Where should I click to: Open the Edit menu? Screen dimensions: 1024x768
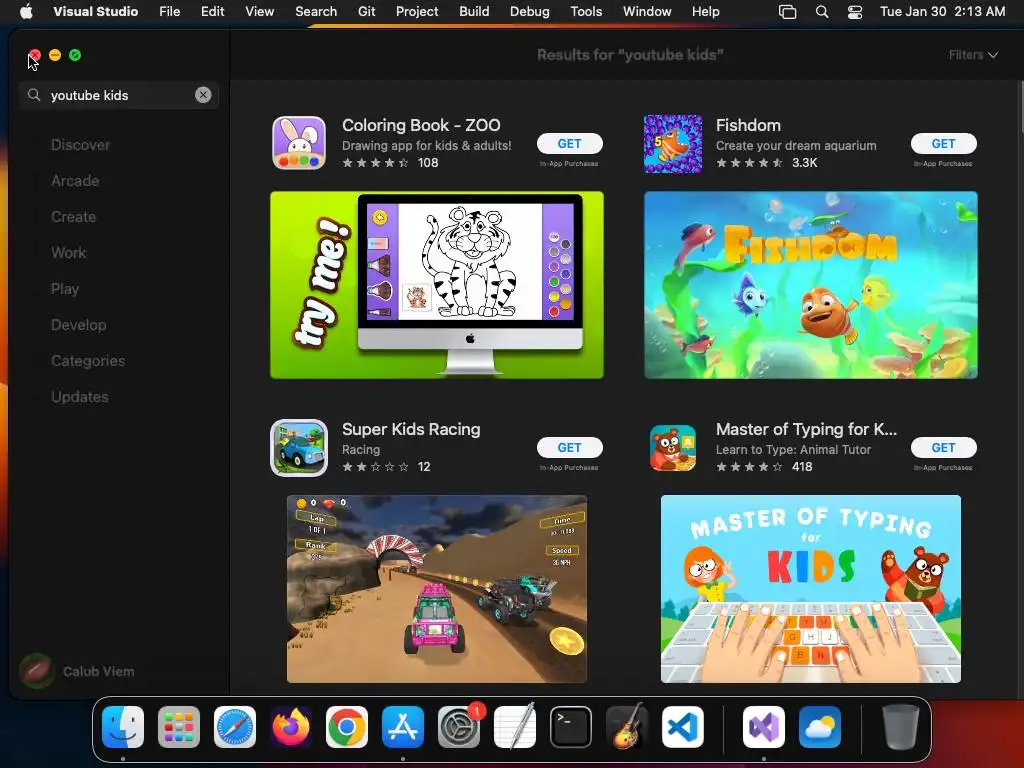(x=212, y=11)
